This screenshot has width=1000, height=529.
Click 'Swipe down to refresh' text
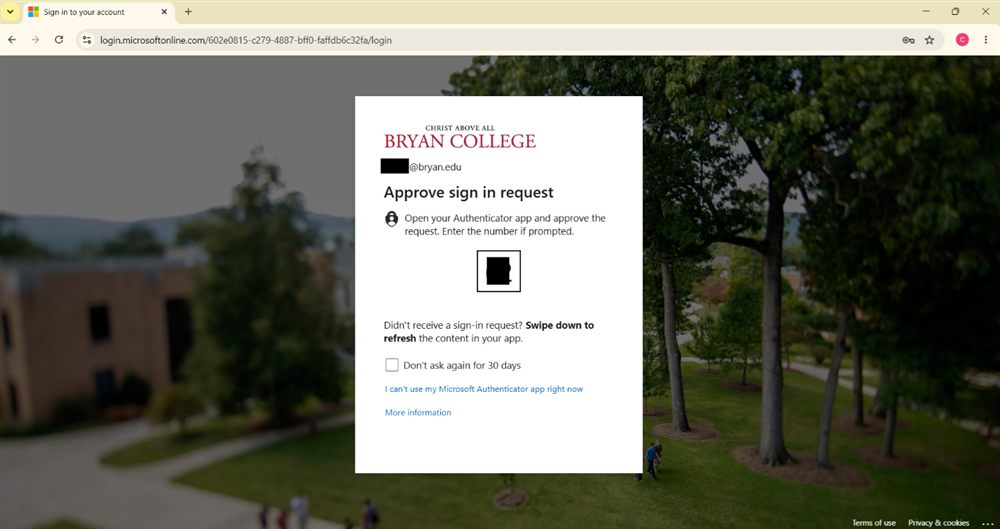coord(489,332)
